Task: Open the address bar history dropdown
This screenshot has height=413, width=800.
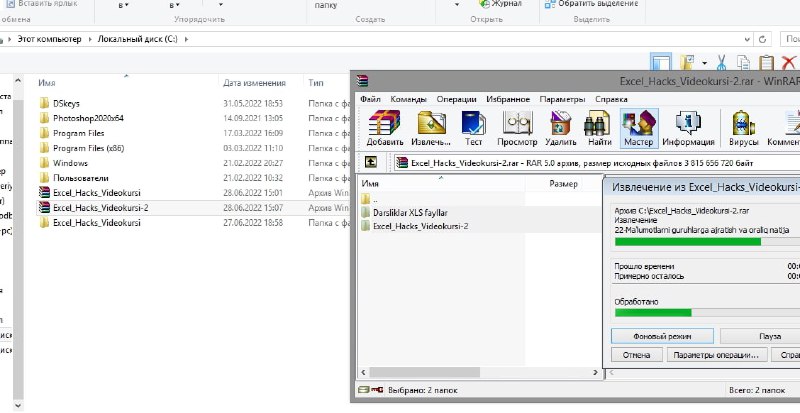Action: pyautogui.click(x=747, y=39)
